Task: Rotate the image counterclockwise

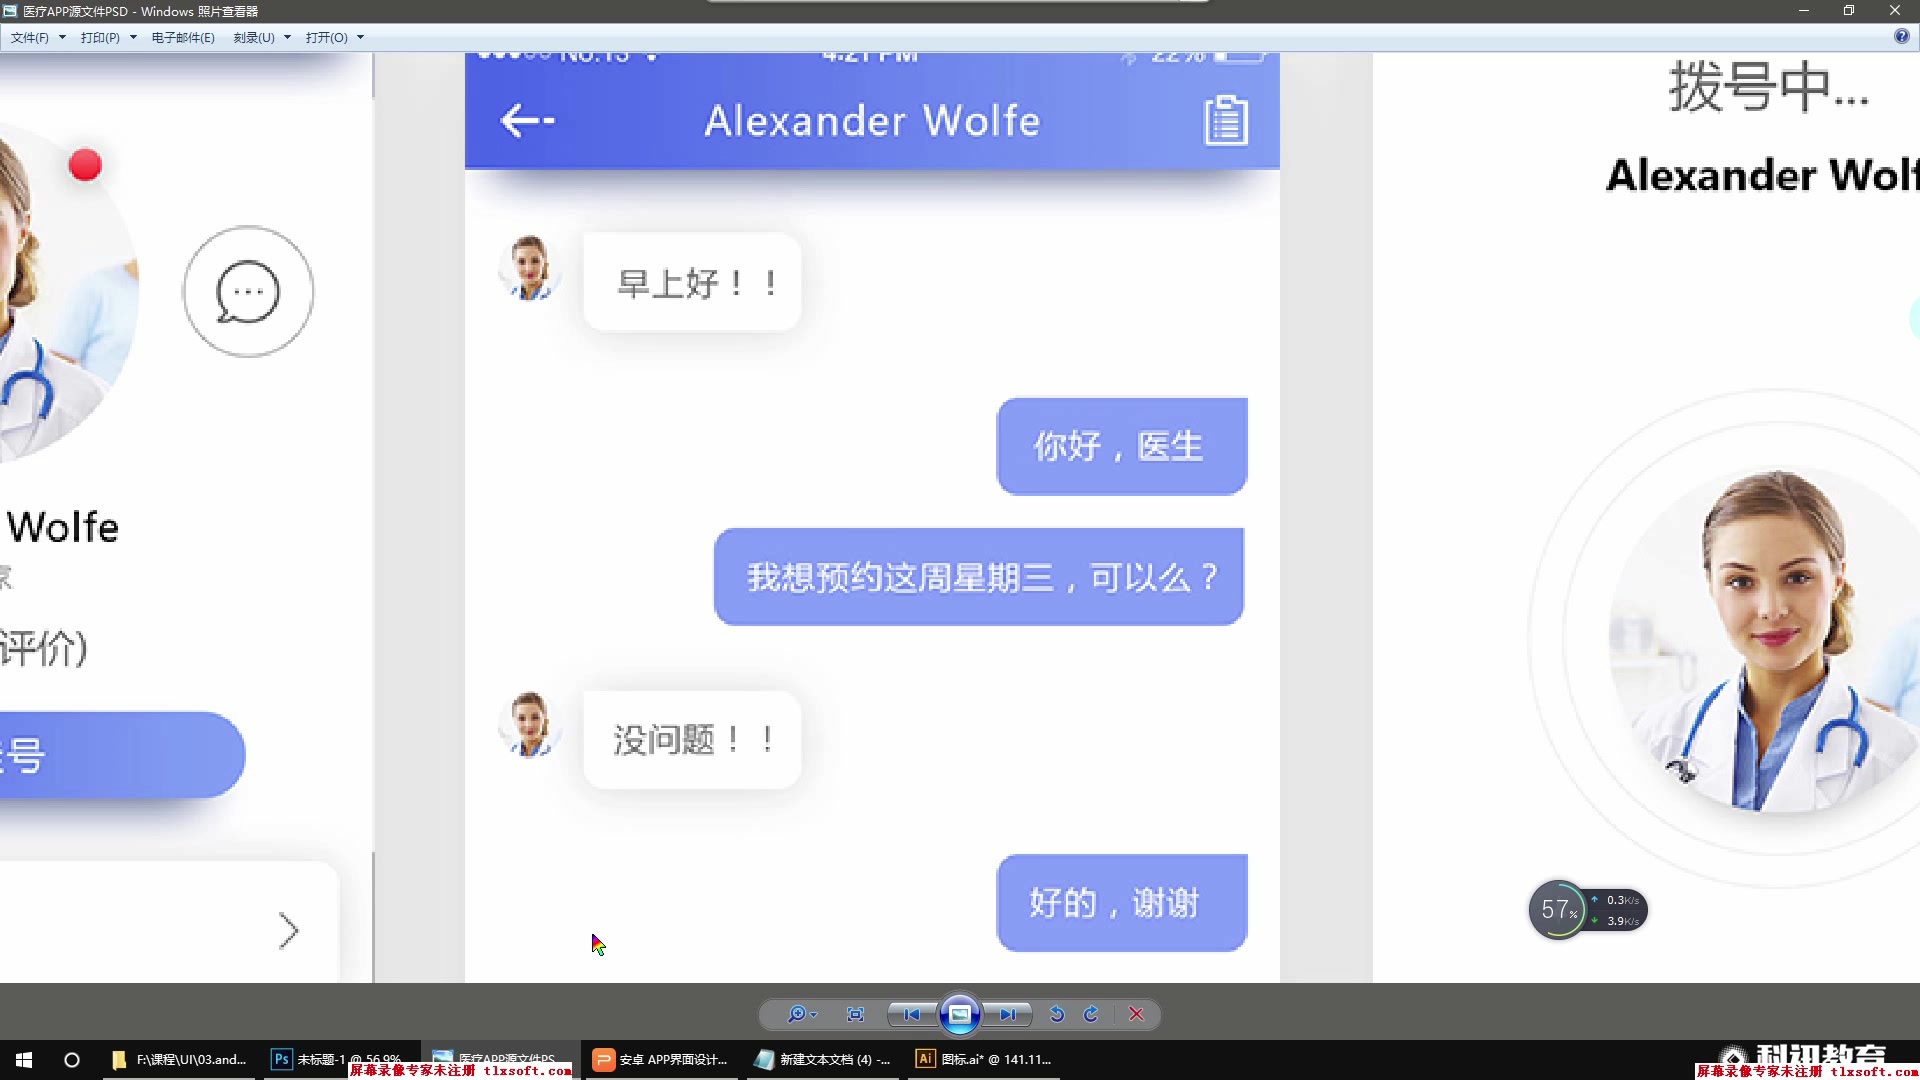Action: [1057, 1014]
